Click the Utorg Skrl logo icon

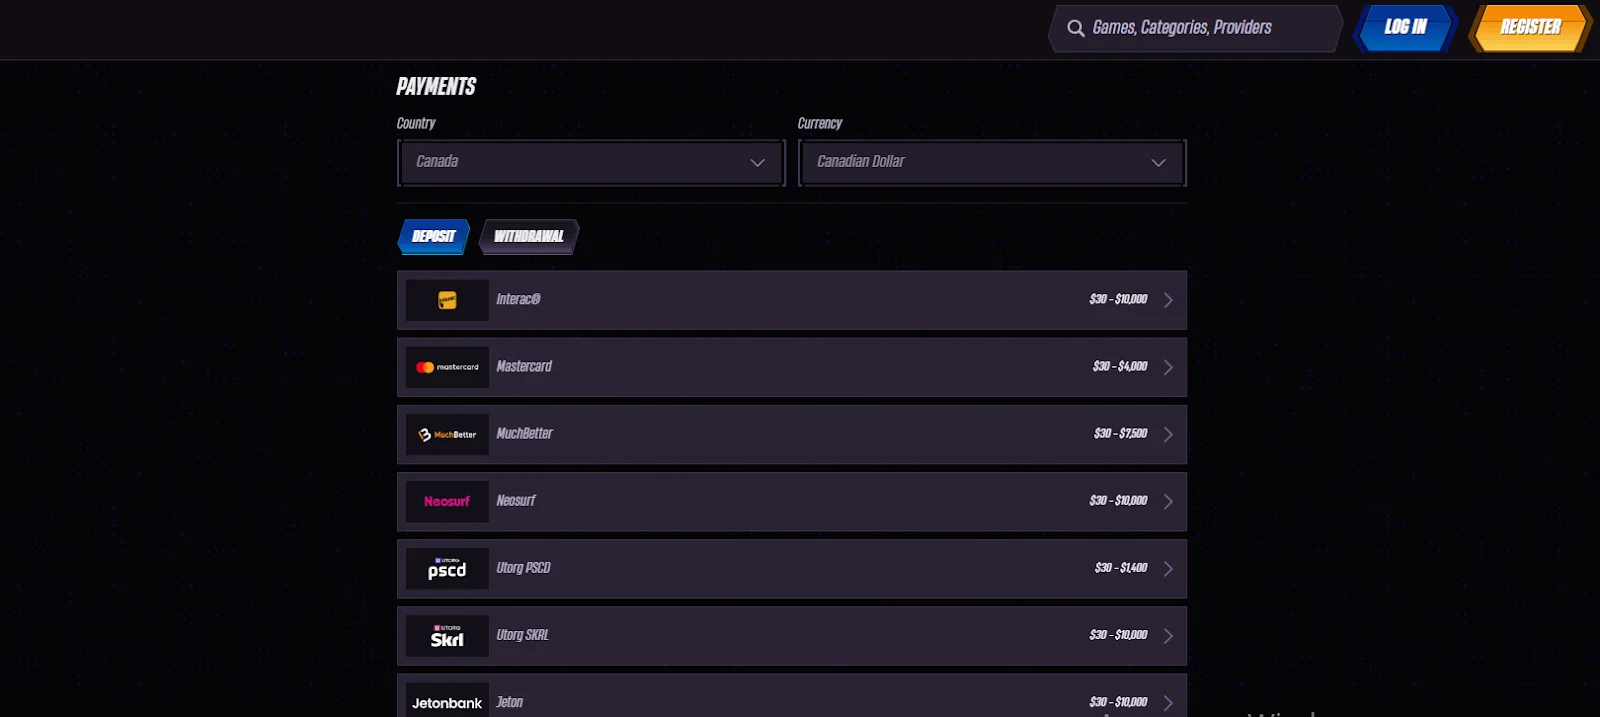pyautogui.click(x=447, y=635)
